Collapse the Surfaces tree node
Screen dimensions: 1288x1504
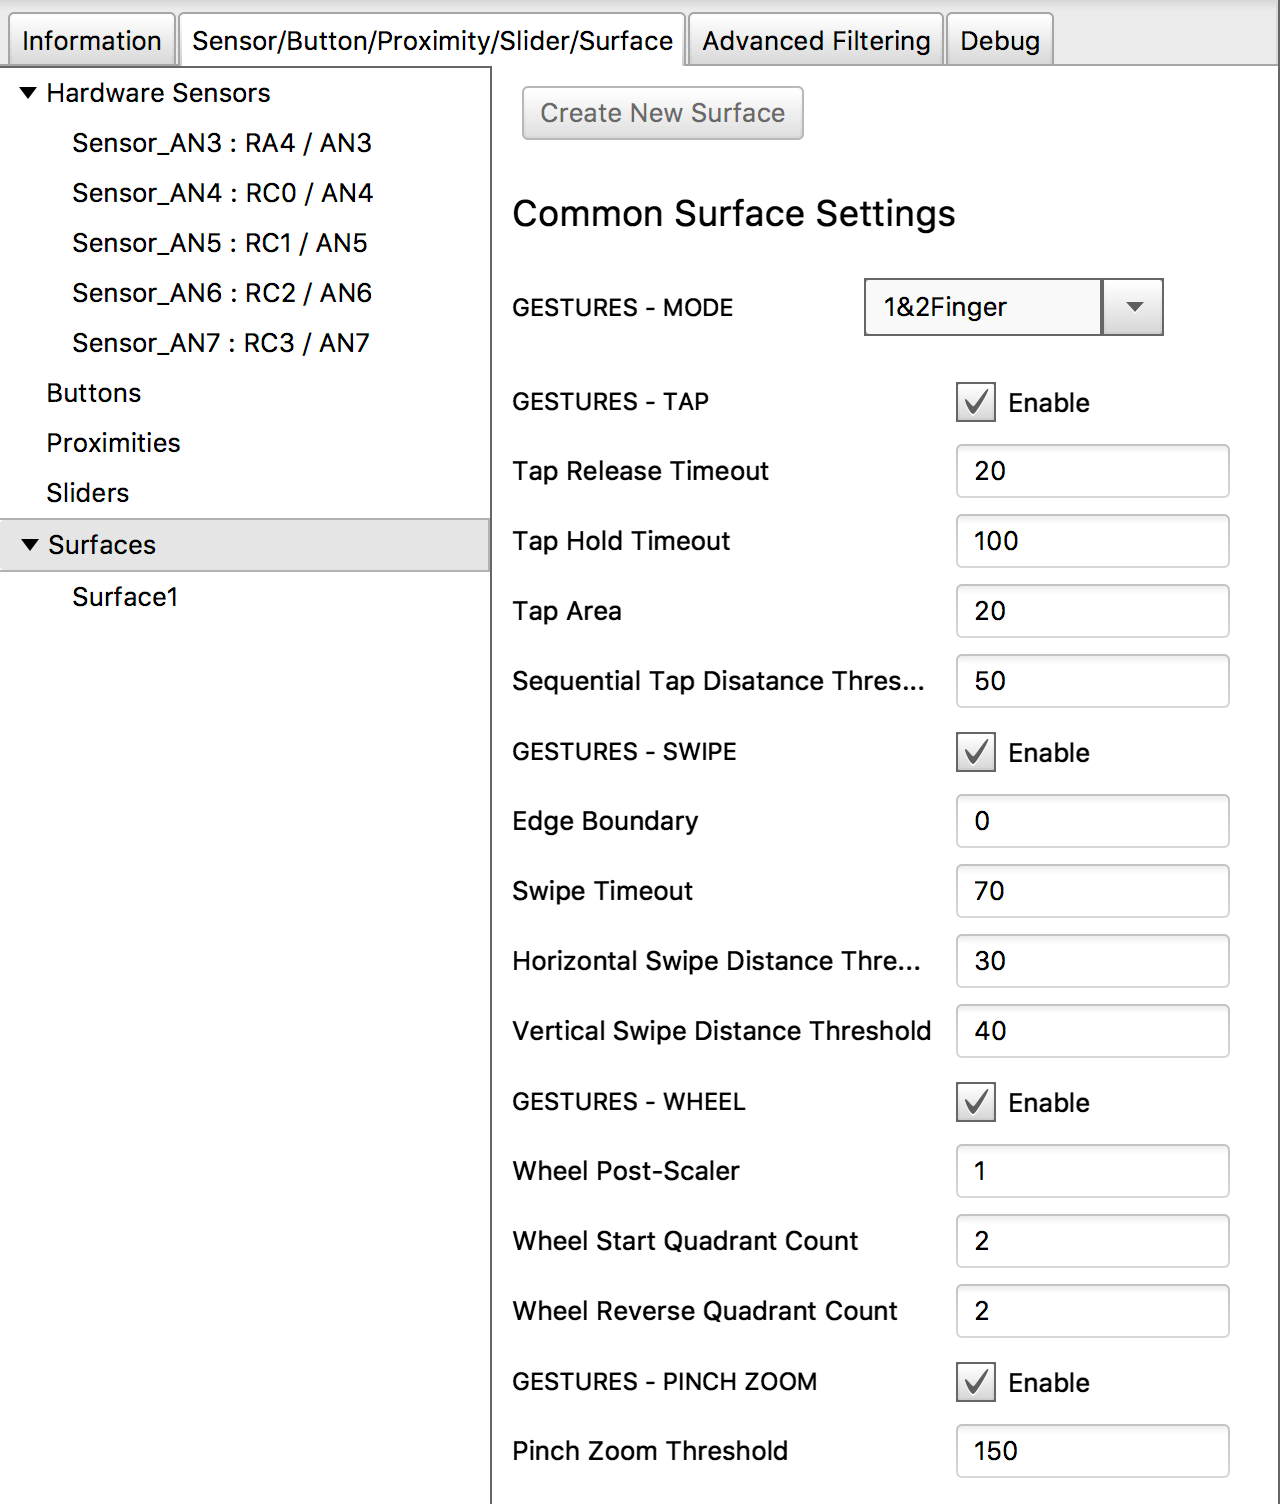(x=30, y=545)
